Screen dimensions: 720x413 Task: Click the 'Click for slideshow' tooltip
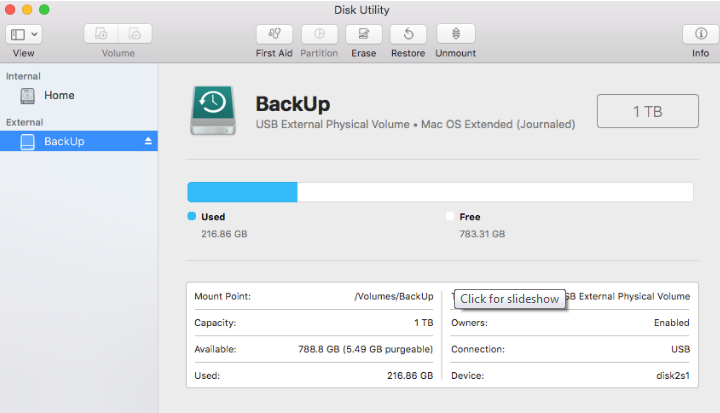(x=510, y=299)
